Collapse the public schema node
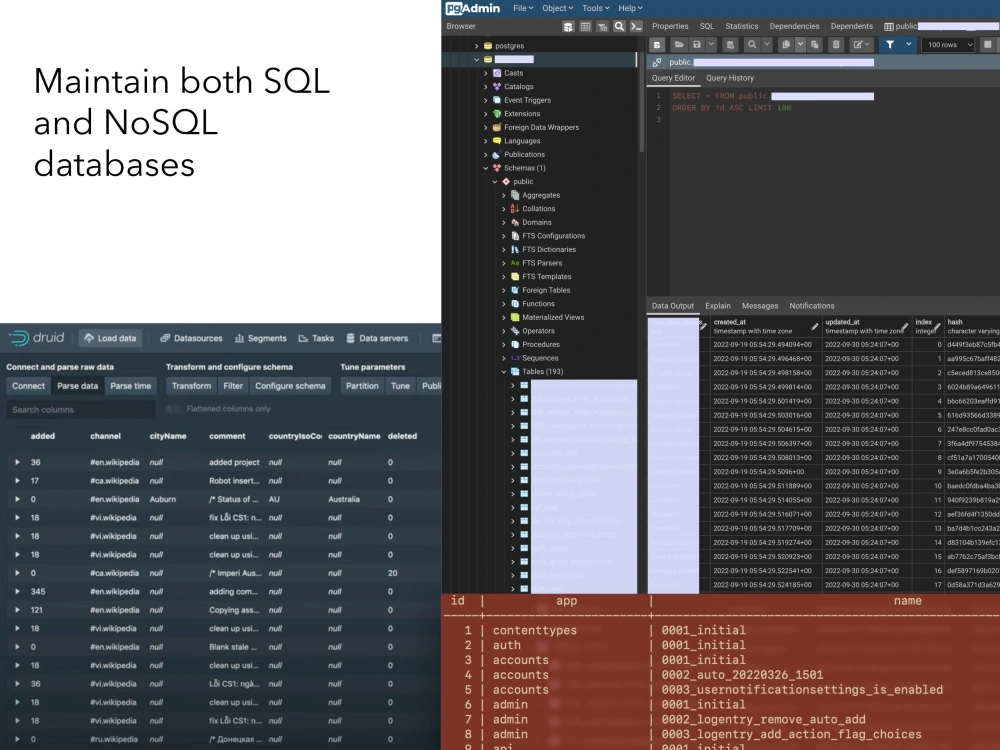 click(494, 182)
